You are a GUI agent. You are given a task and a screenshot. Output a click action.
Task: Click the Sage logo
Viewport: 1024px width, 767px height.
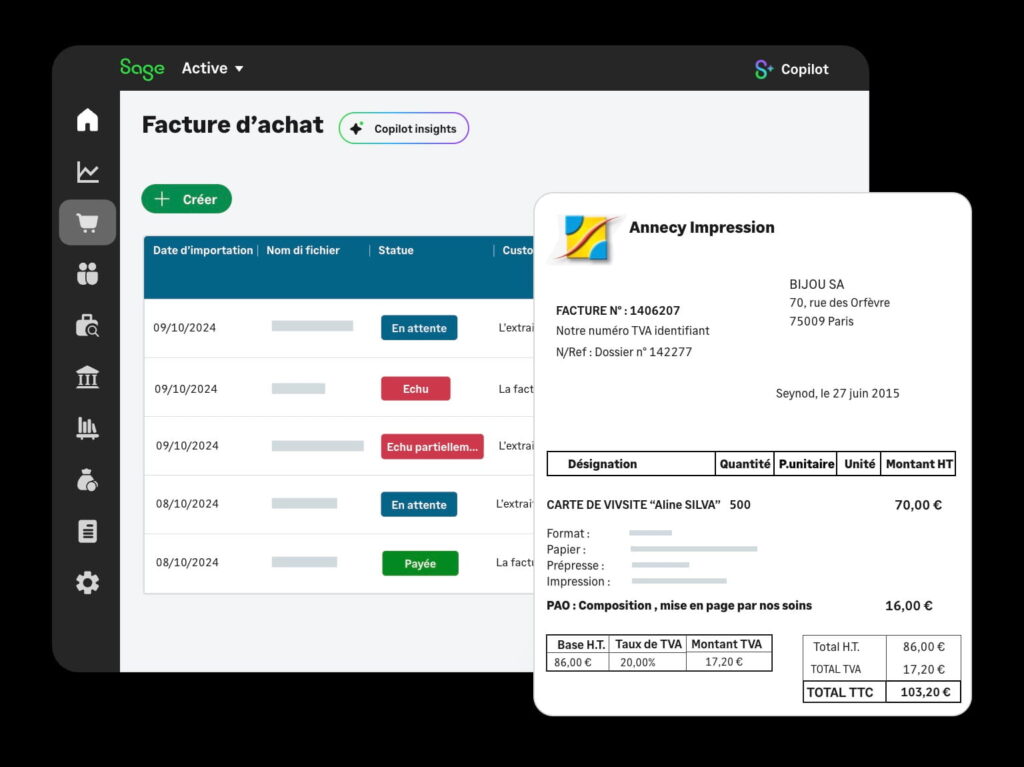tap(142, 69)
